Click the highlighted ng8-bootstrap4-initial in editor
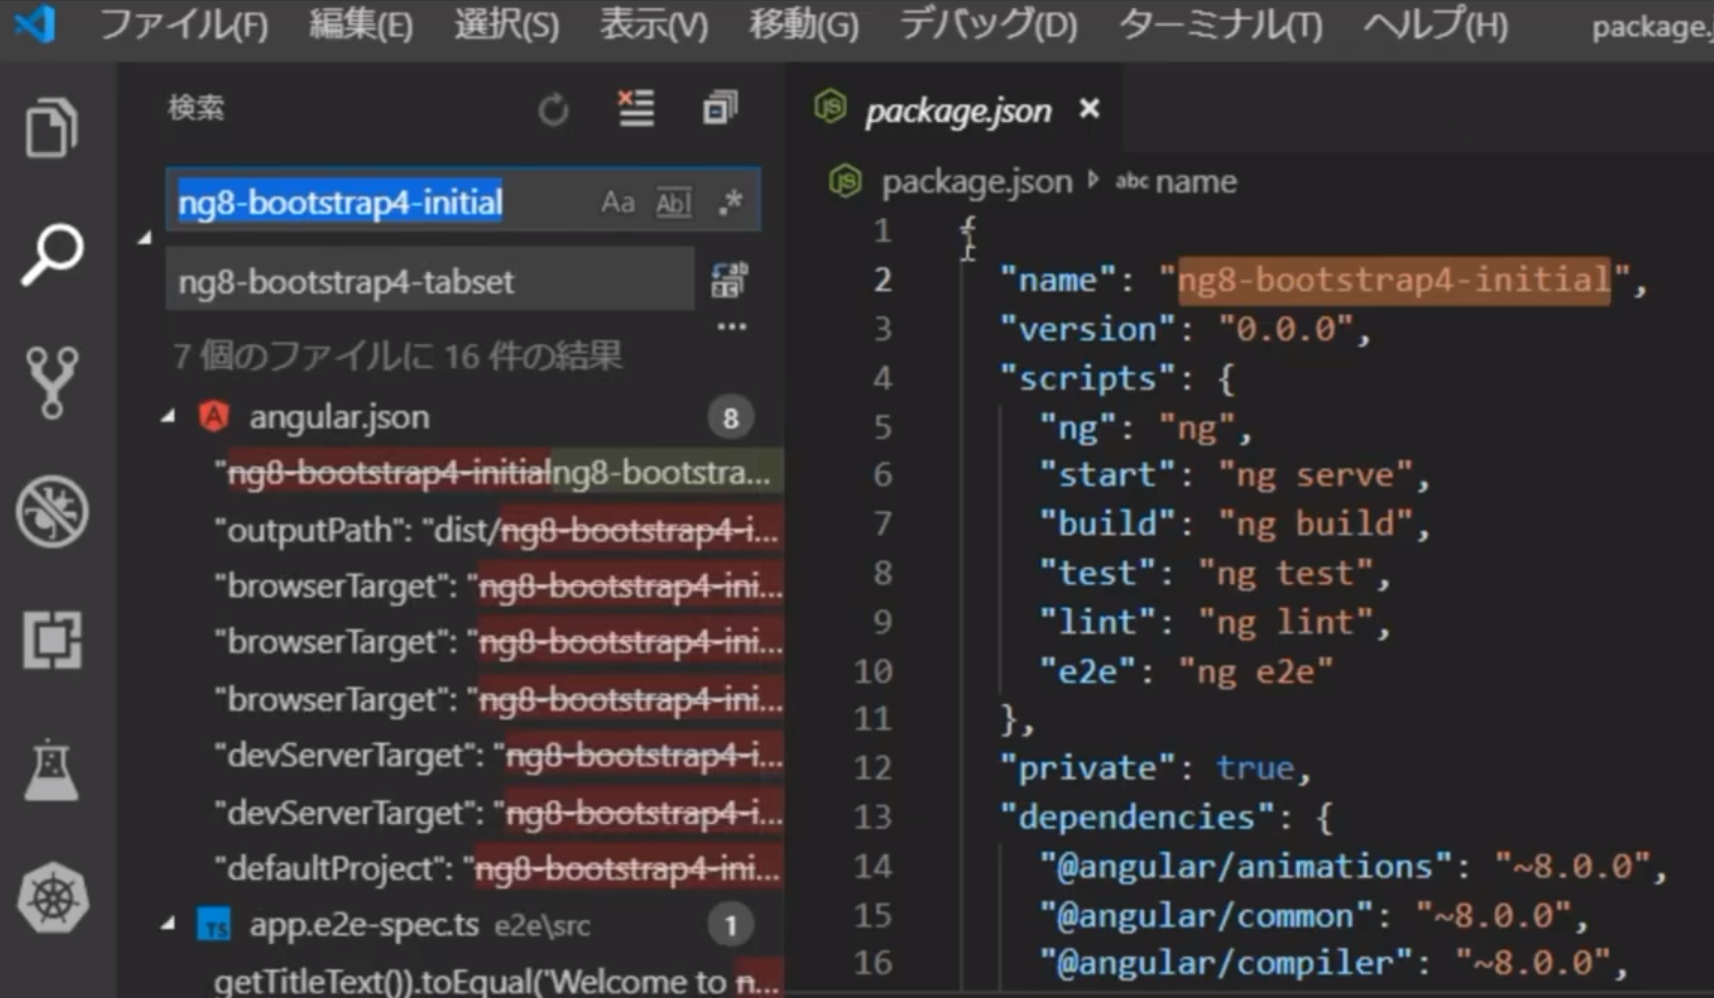The height and width of the screenshot is (998, 1714). (1394, 279)
